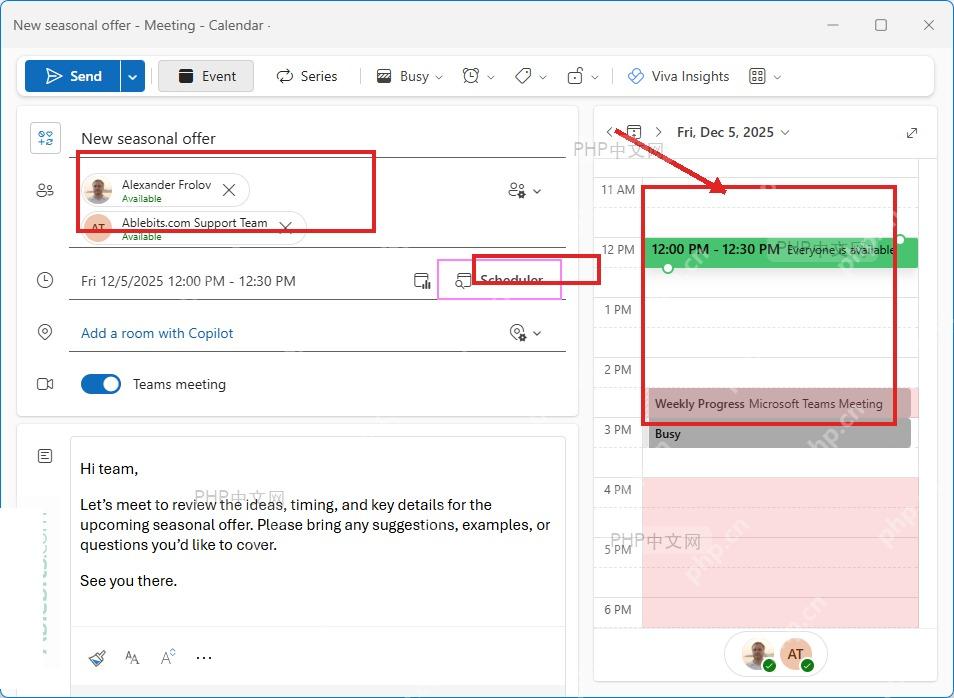Viewport: 954px width, 698px height.
Task: Open more formatting options ellipsis
Action: click(204, 658)
